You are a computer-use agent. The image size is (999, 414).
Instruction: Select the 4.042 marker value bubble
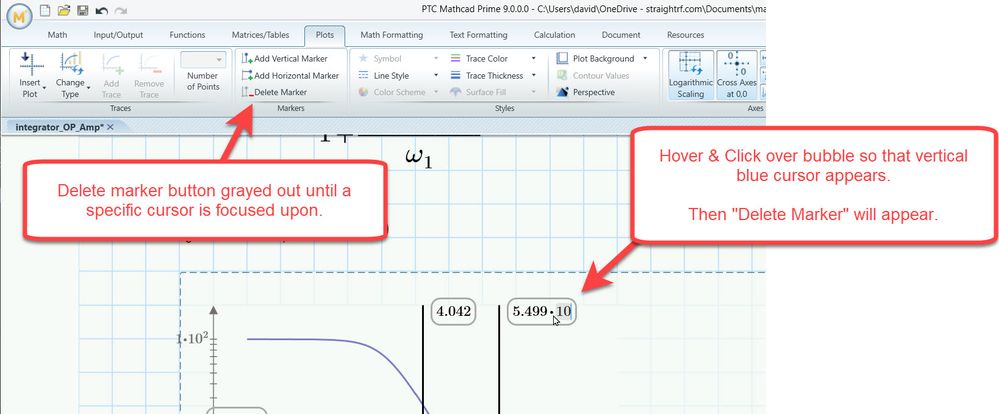click(x=454, y=311)
